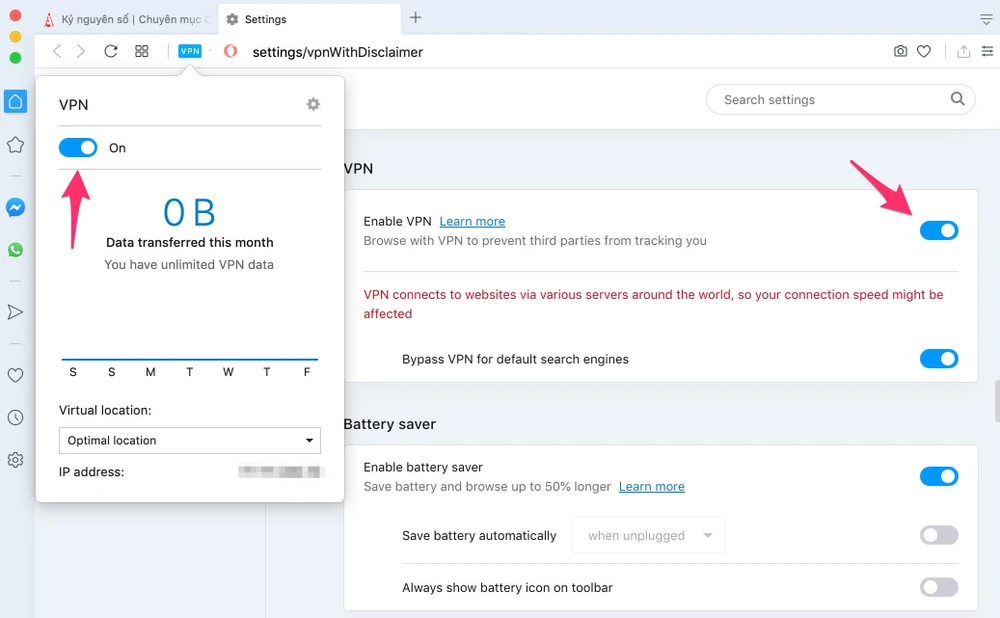The image size is (1000, 618).
Task: Expand the Virtual location dropdown
Action: click(x=189, y=440)
